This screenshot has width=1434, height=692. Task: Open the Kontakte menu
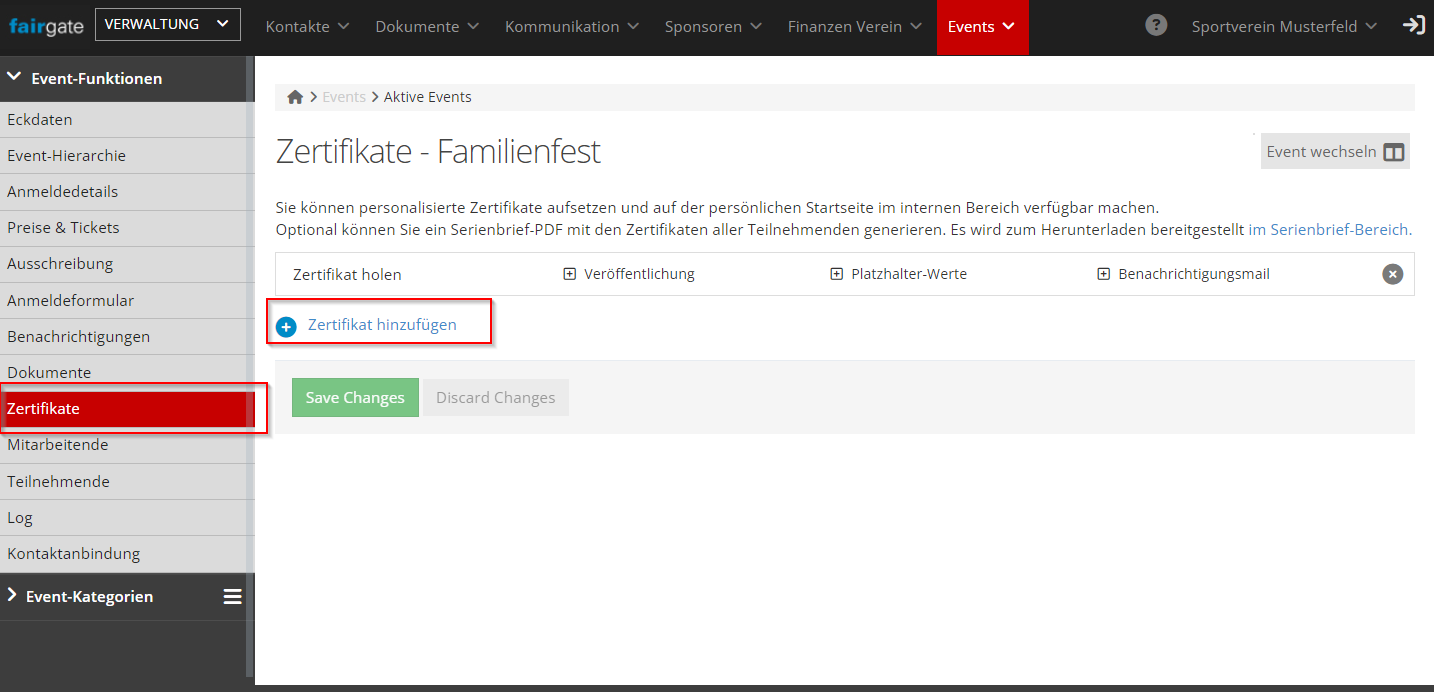[x=307, y=27]
